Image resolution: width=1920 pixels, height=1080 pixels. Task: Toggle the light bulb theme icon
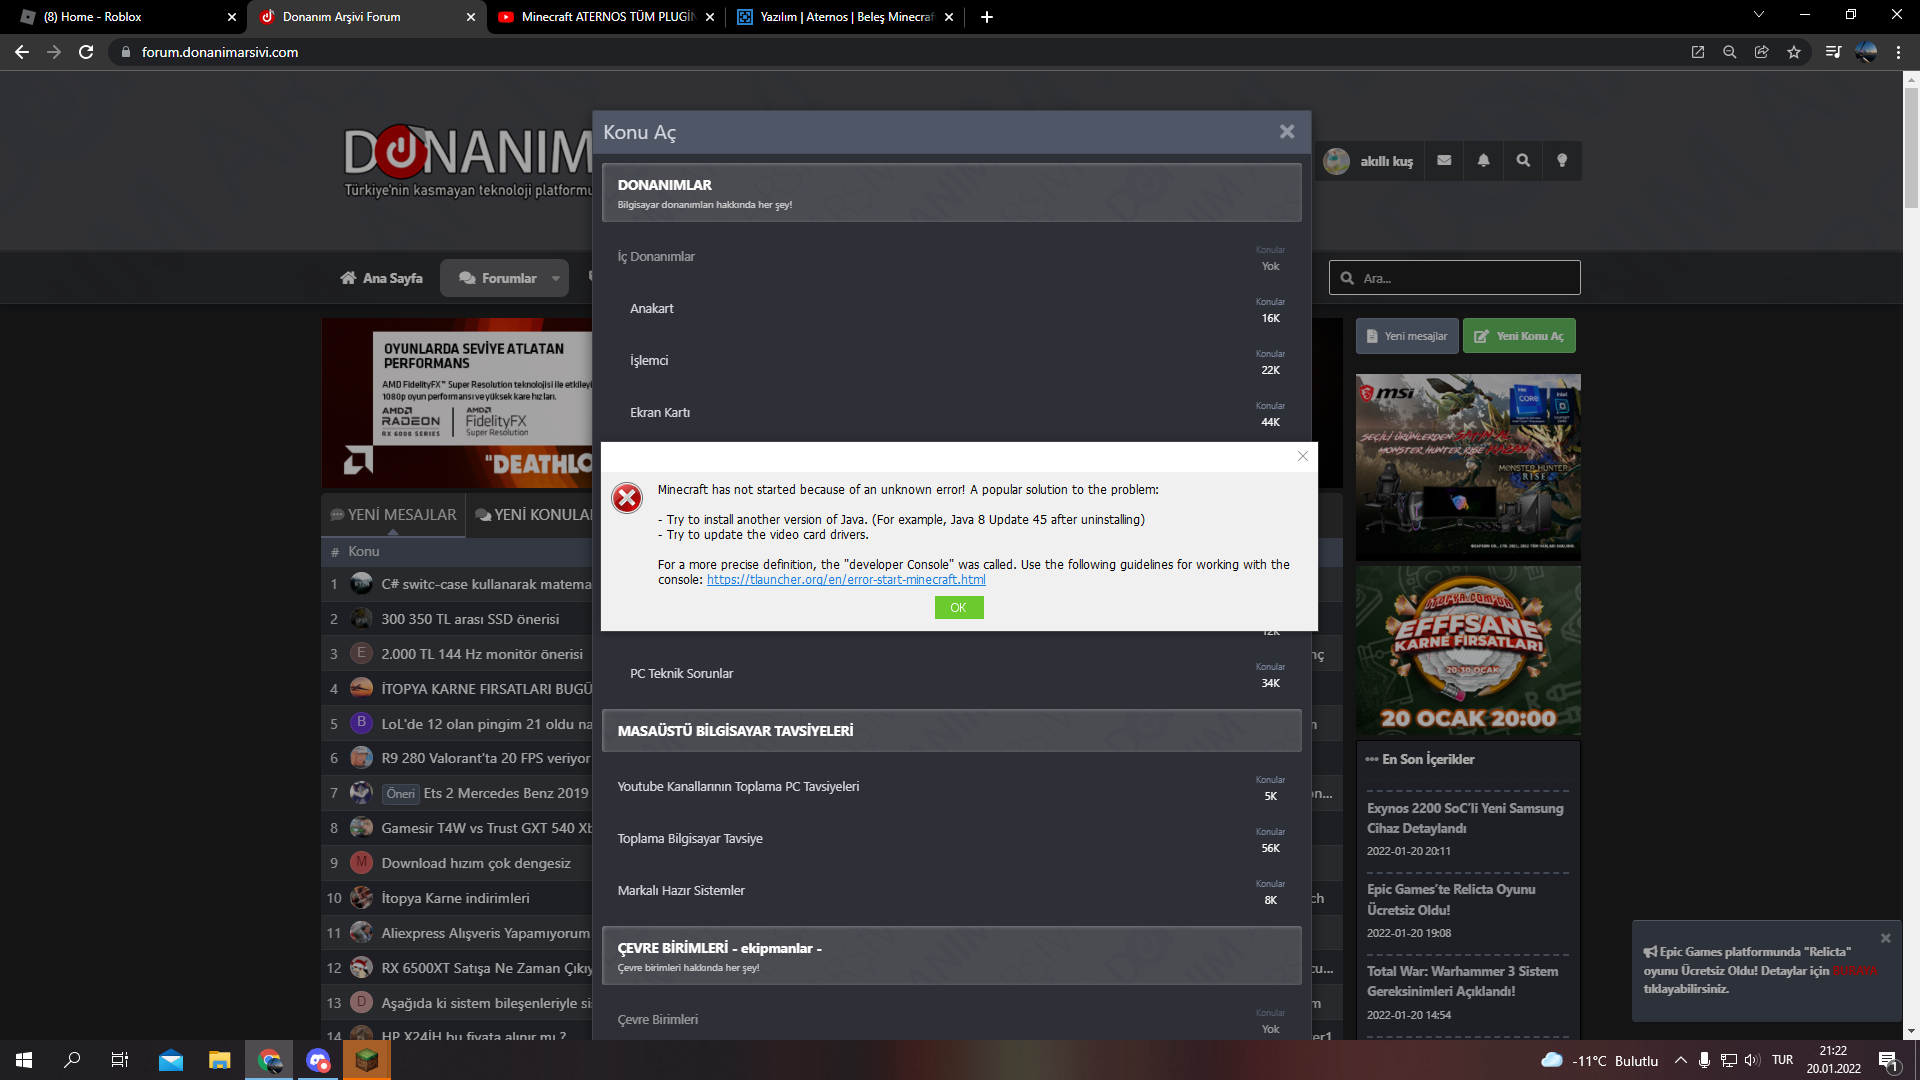click(1562, 160)
